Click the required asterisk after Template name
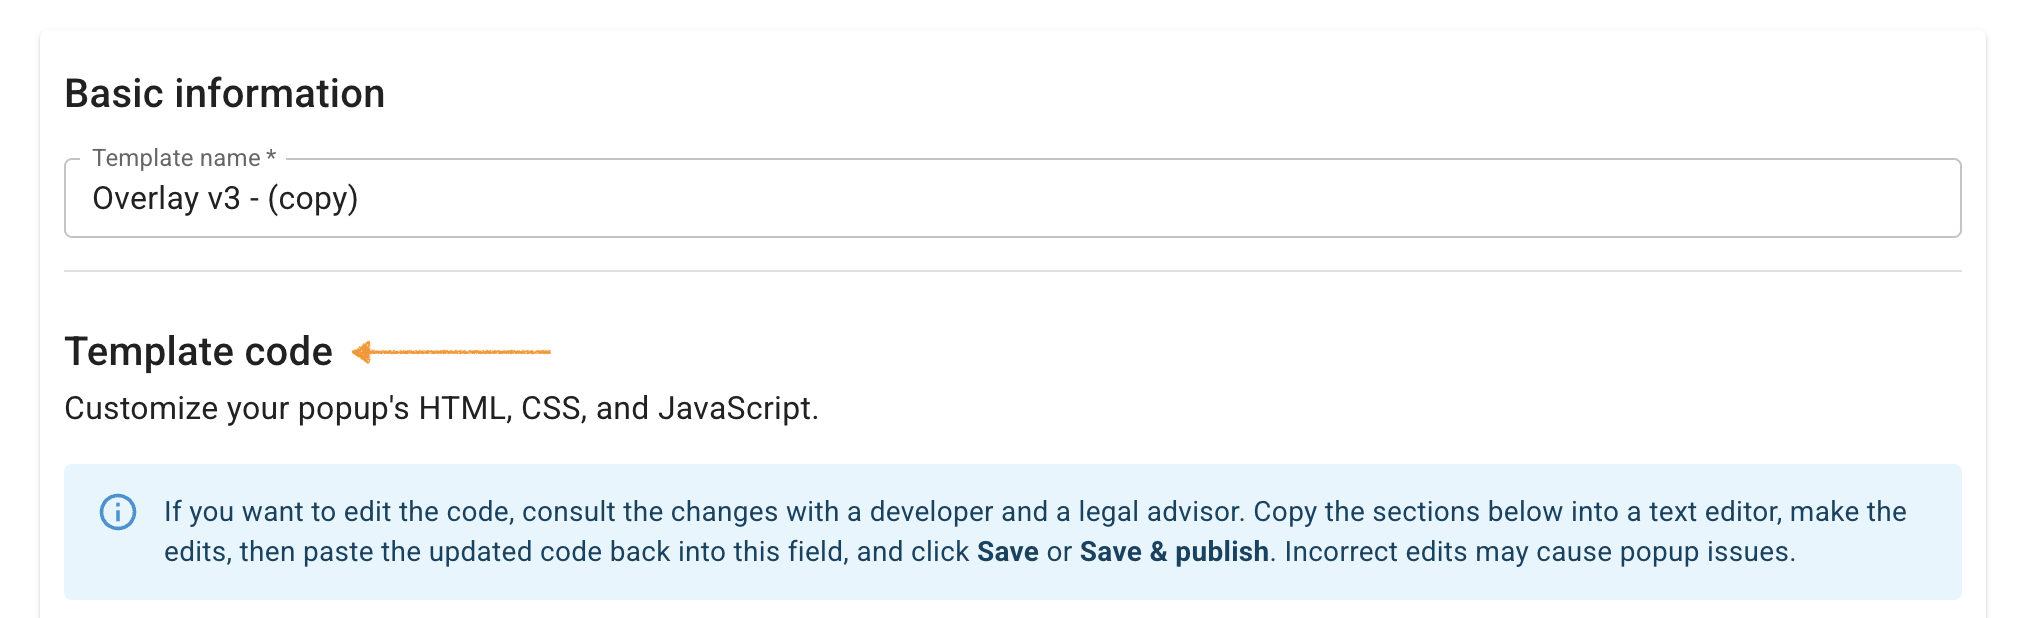Screen dimensions: 2020x618 [x=271, y=157]
